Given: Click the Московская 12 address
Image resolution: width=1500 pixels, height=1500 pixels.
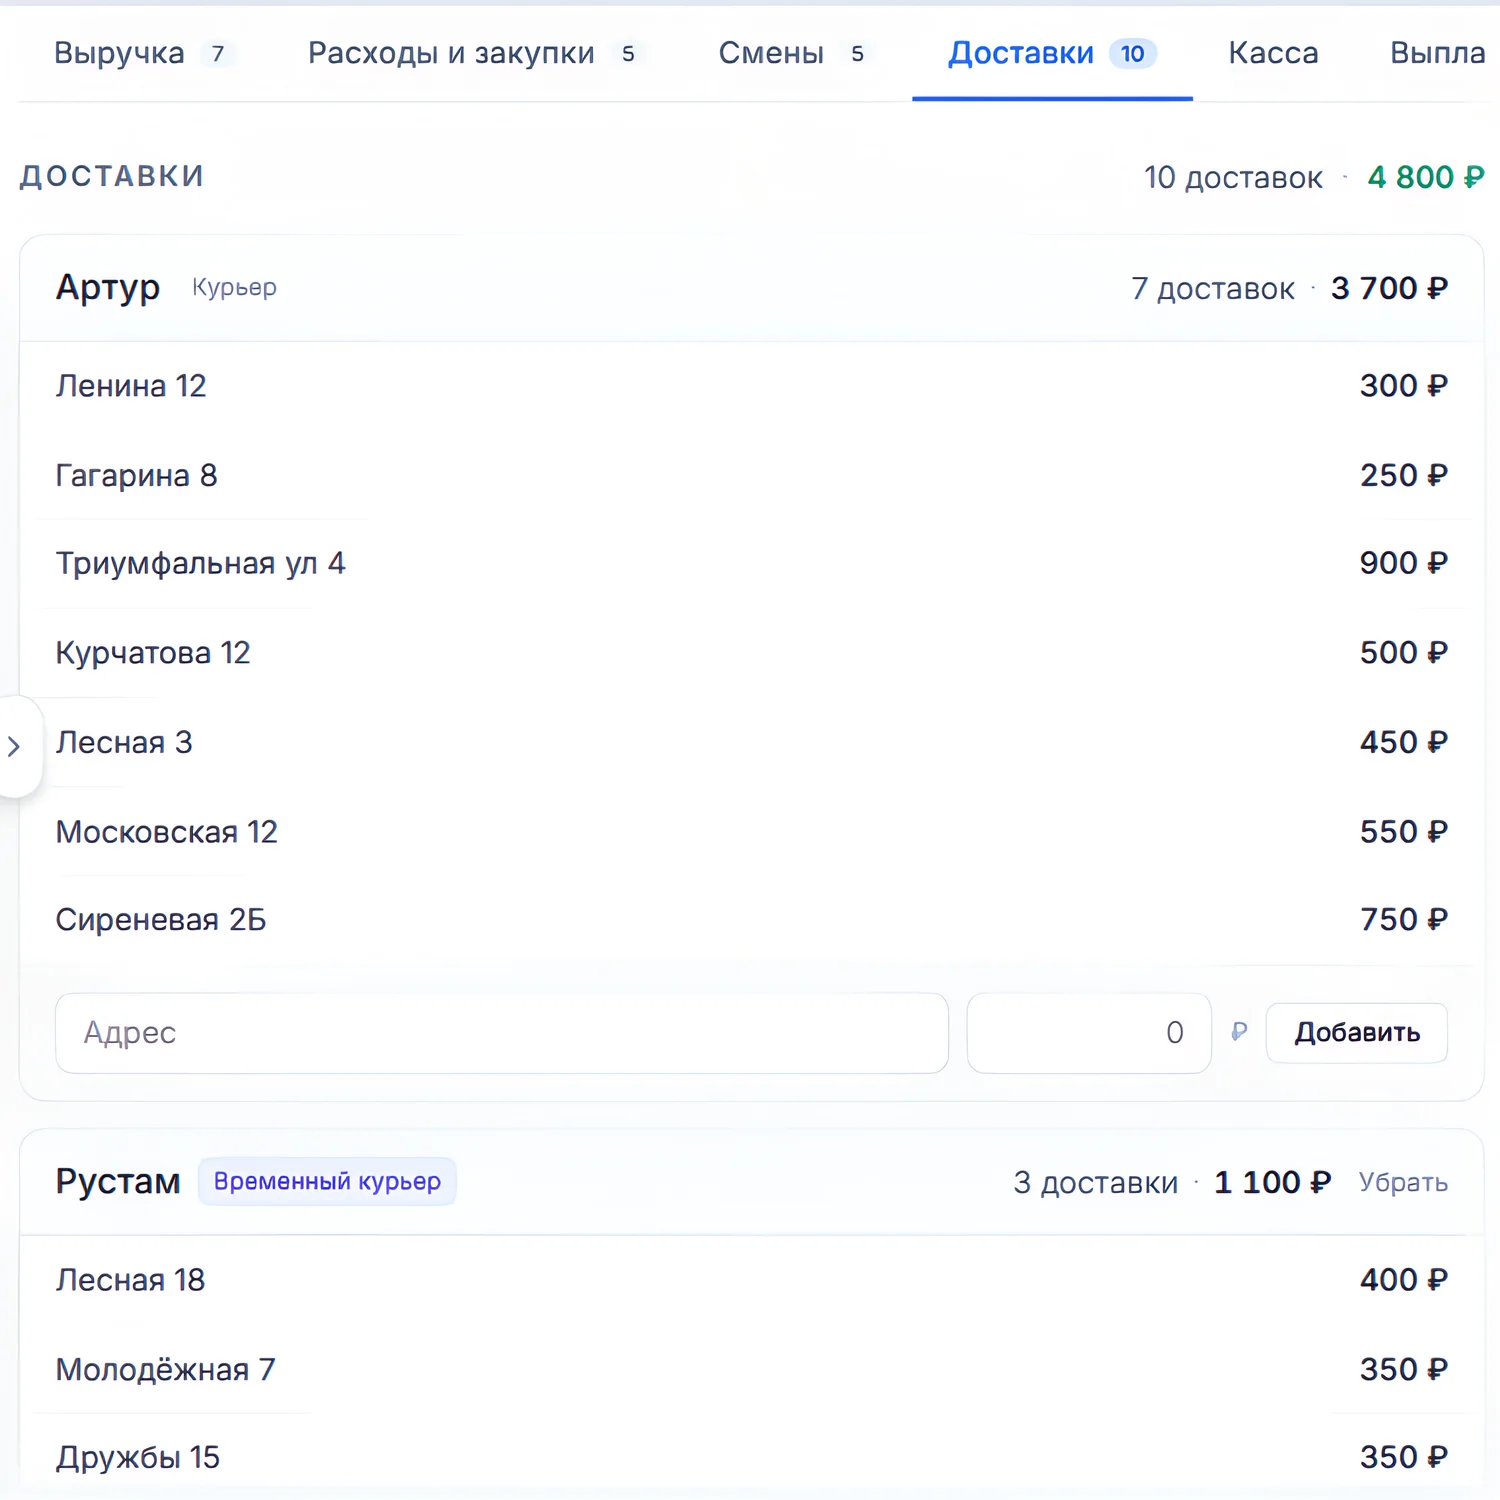Looking at the screenshot, I should [x=166, y=832].
